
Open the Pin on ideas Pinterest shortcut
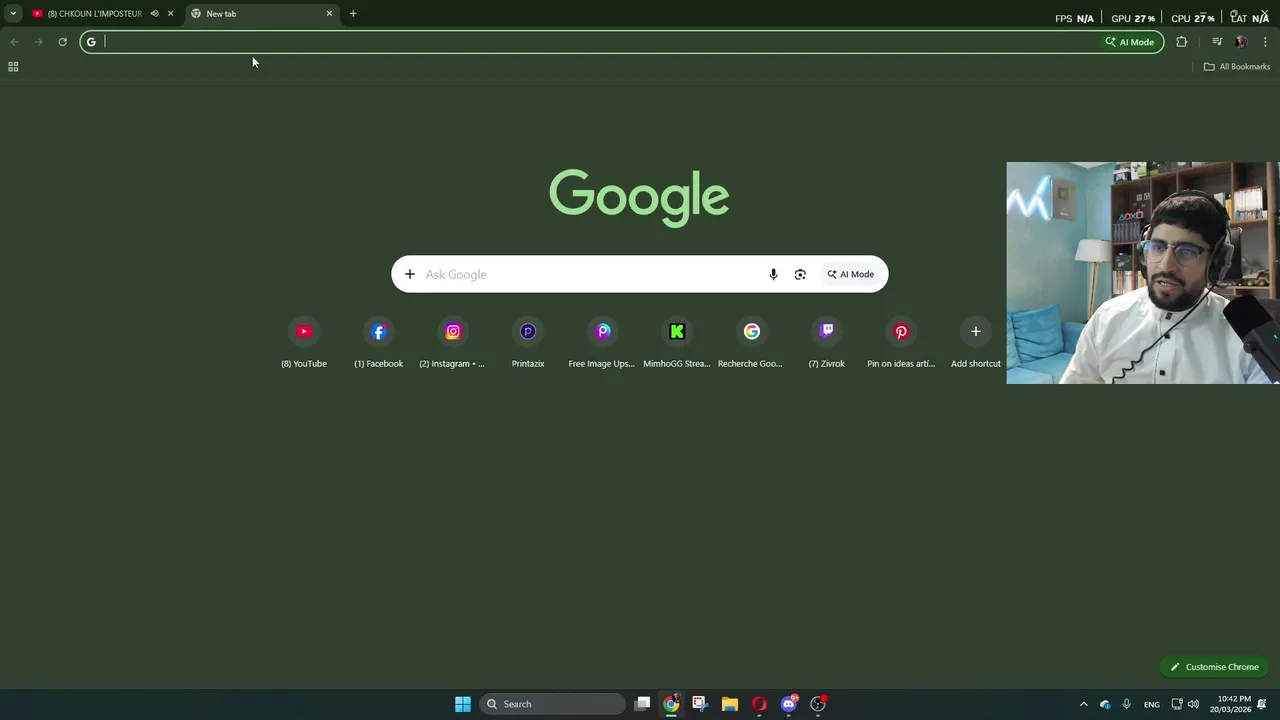901,343
